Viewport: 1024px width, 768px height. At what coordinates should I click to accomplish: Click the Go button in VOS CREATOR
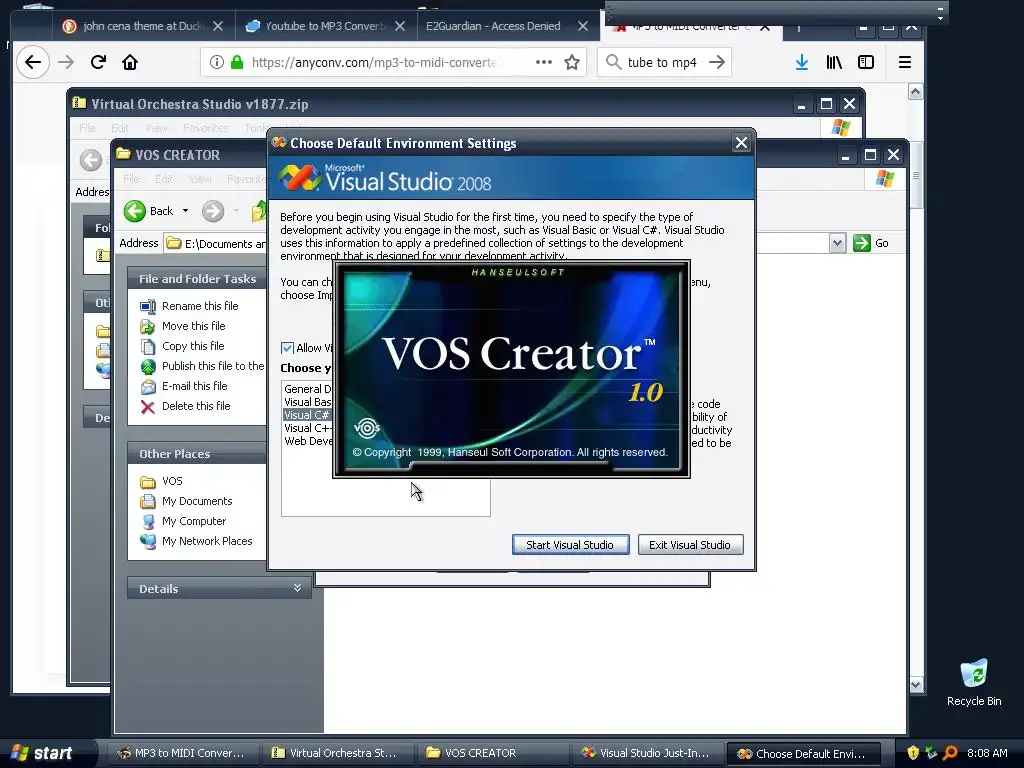(872, 244)
